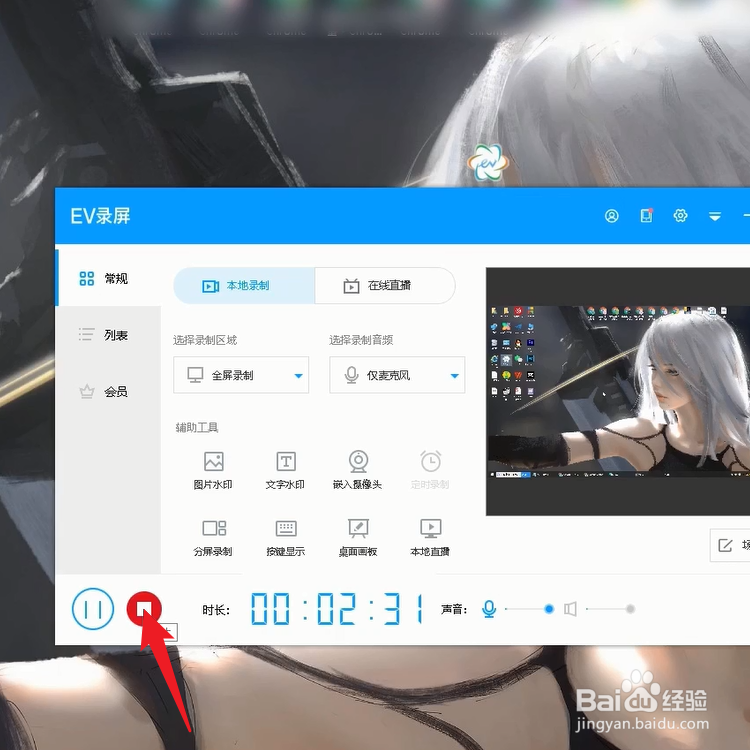Screen dimensions: 750x750
Task: Select 本地录制 mode
Action: point(244,286)
